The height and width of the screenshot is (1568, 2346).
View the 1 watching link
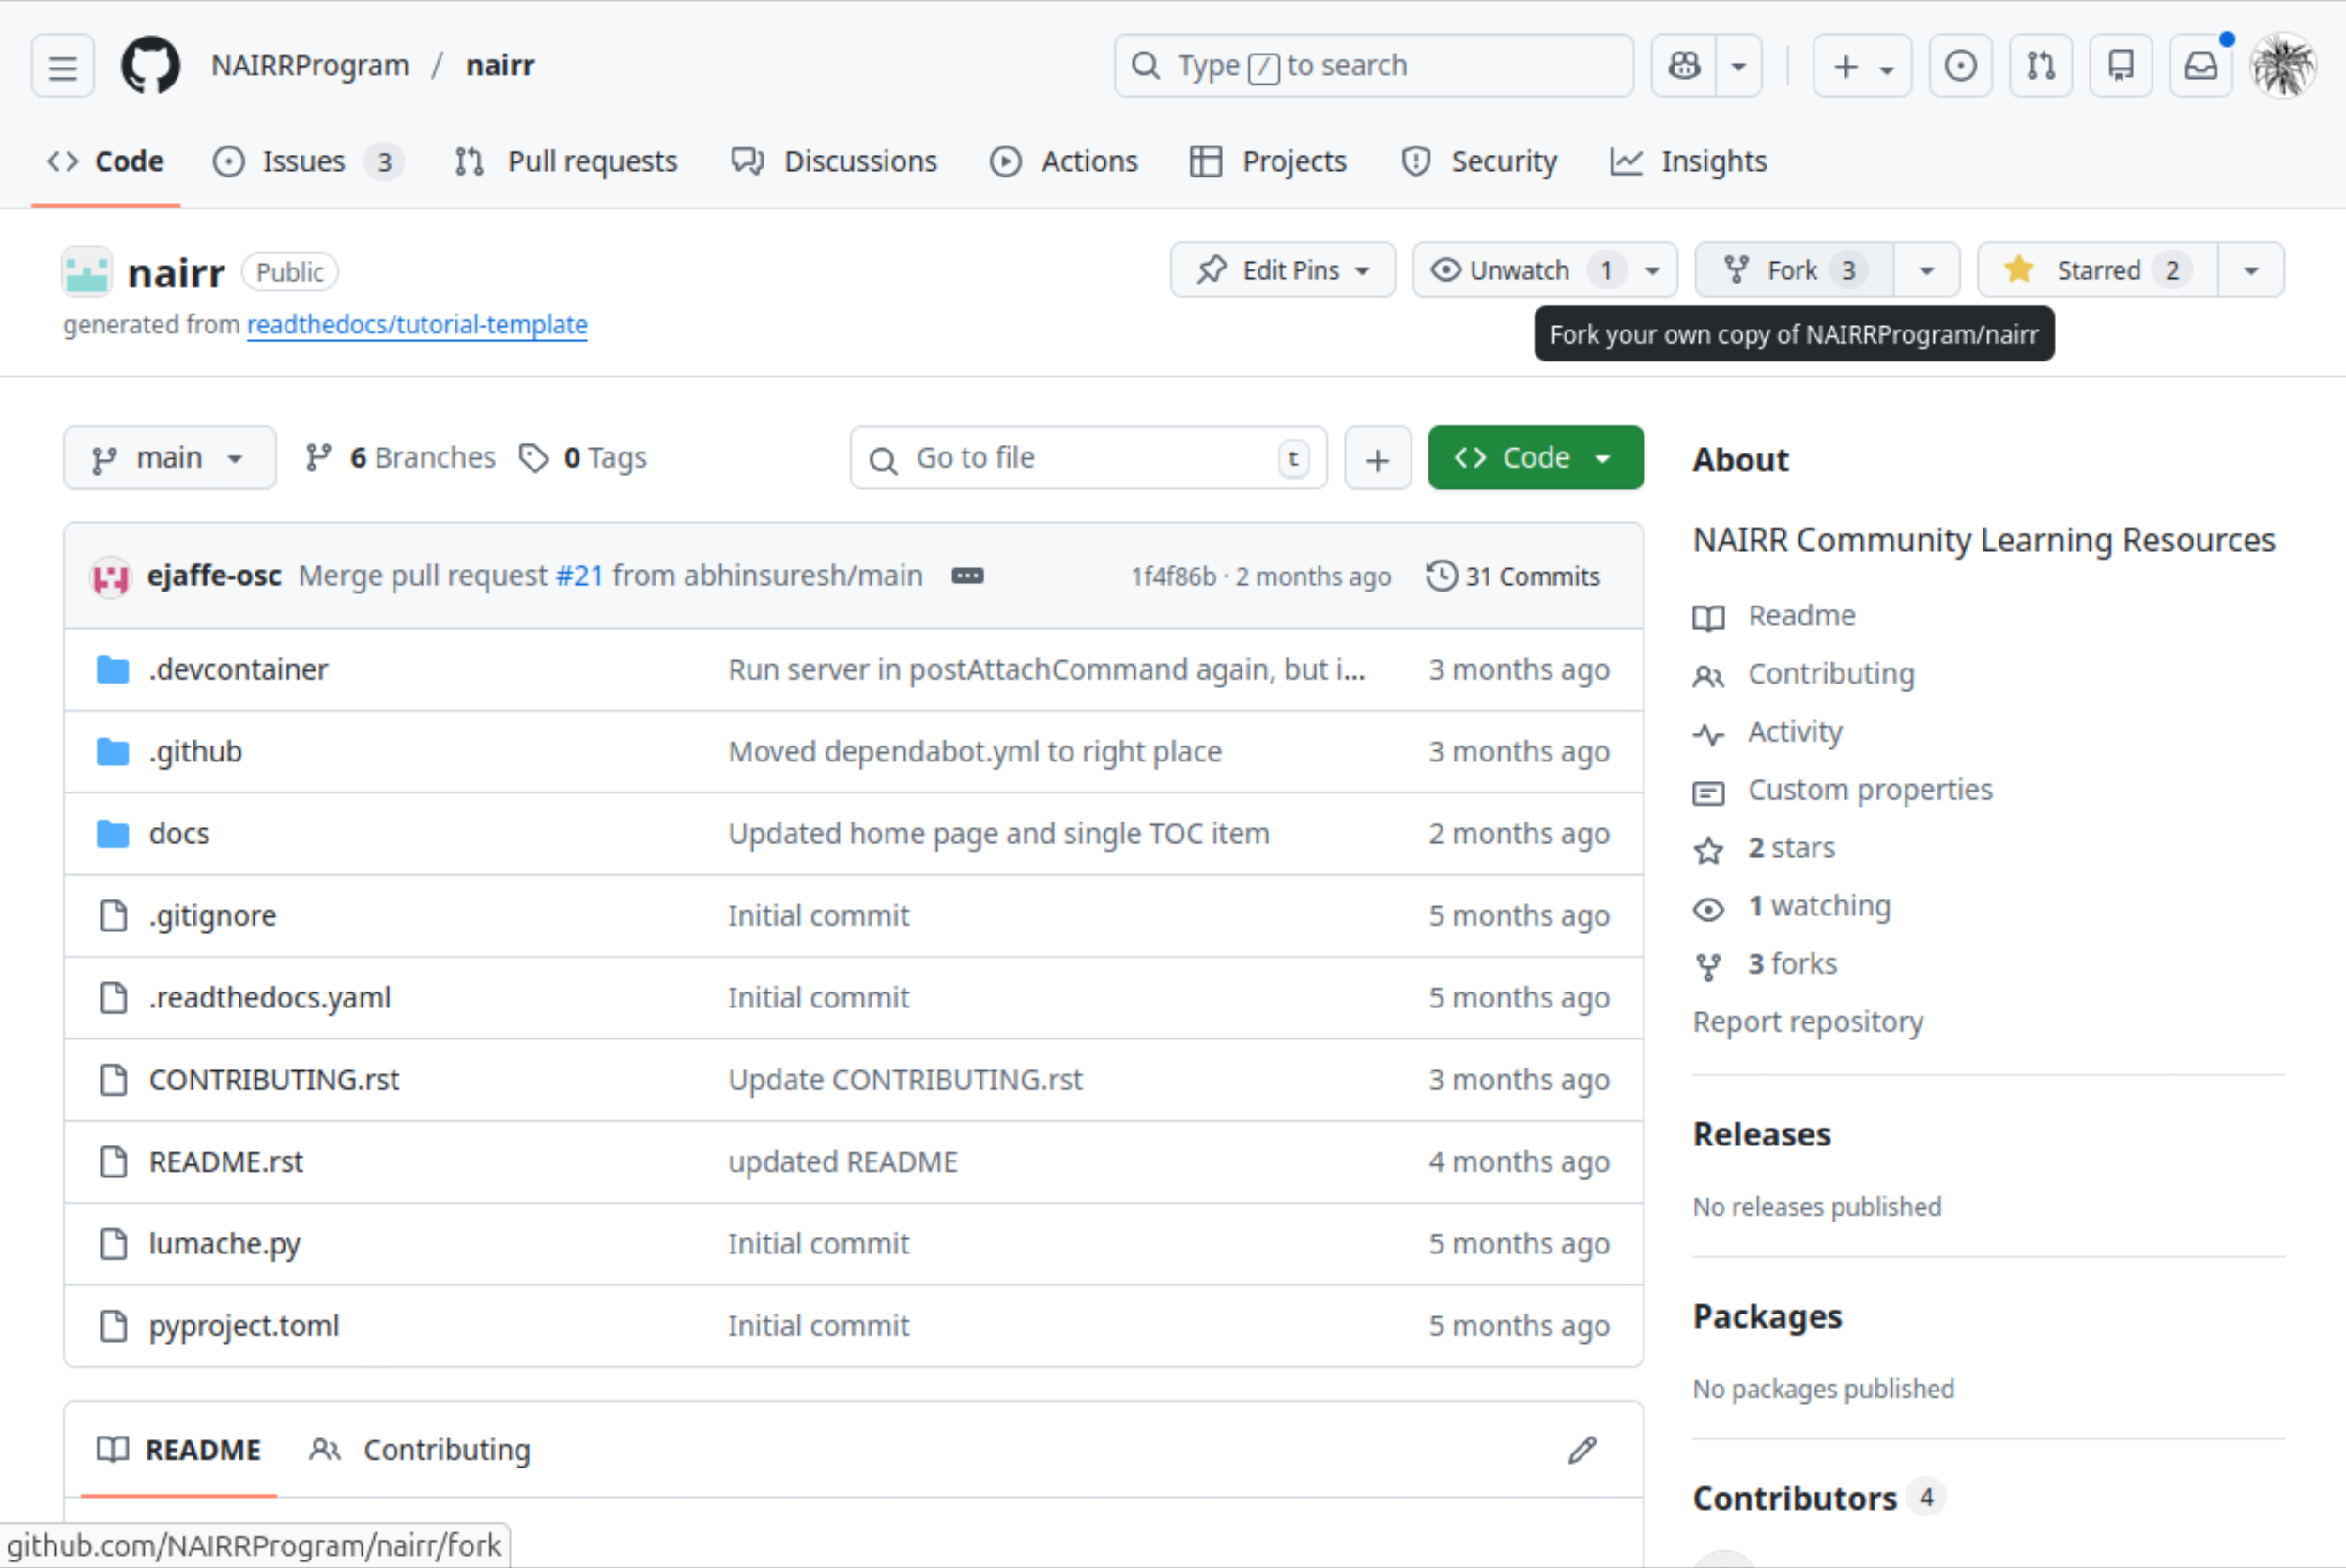click(1819, 906)
